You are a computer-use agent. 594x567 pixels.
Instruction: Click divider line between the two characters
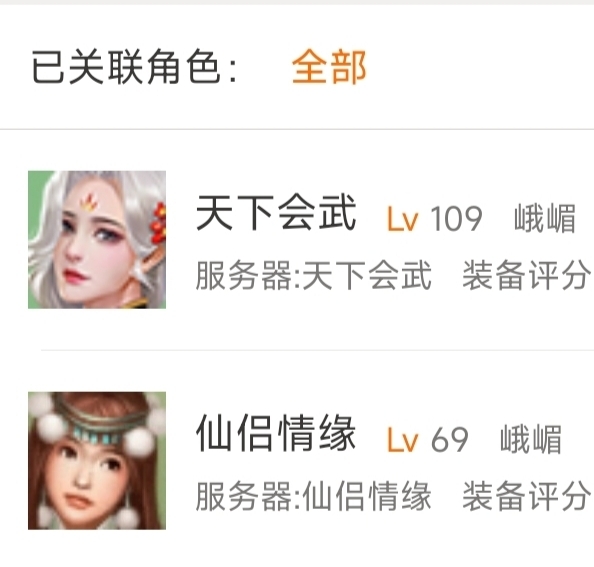tap(317, 350)
